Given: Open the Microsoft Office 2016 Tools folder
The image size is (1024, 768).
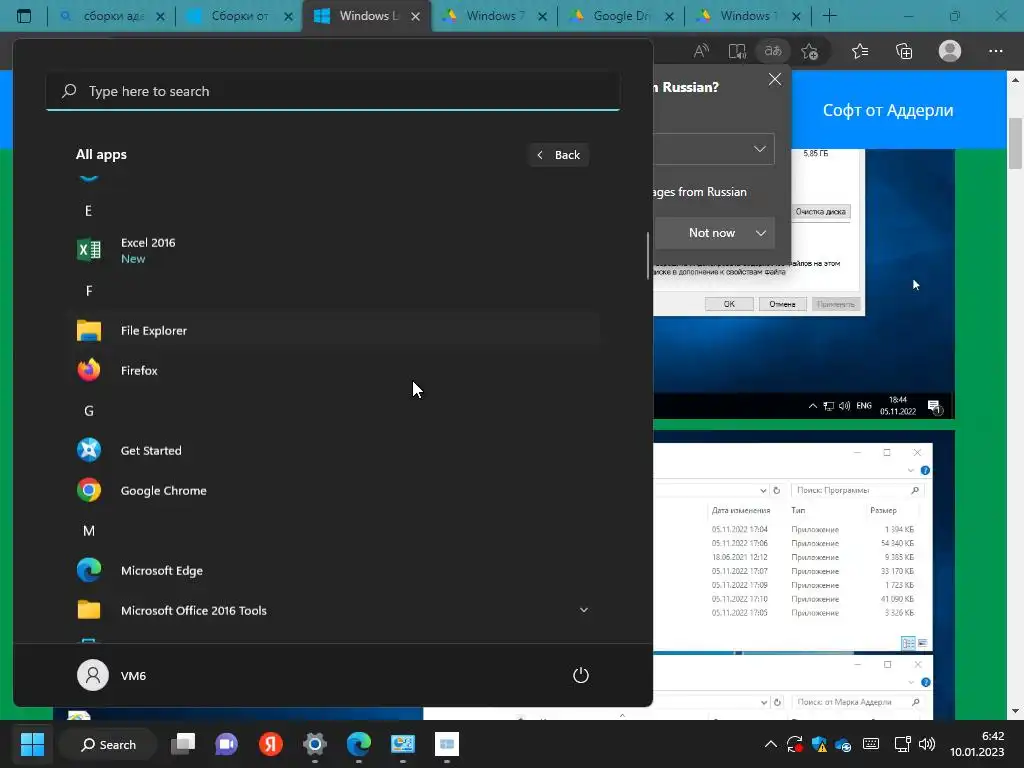Looking at the screenshot, I should tap(332, 610).
